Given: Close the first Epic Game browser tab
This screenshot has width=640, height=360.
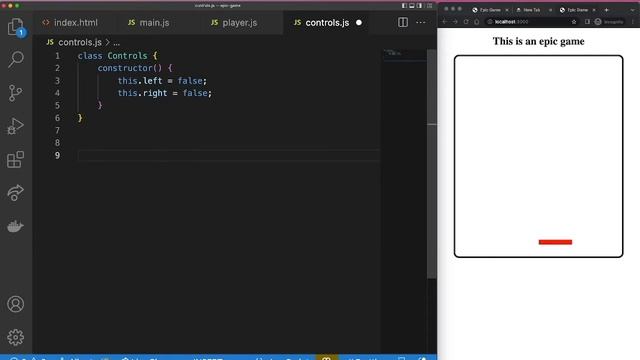Looking at the screenshot, I should click(507, 10).
